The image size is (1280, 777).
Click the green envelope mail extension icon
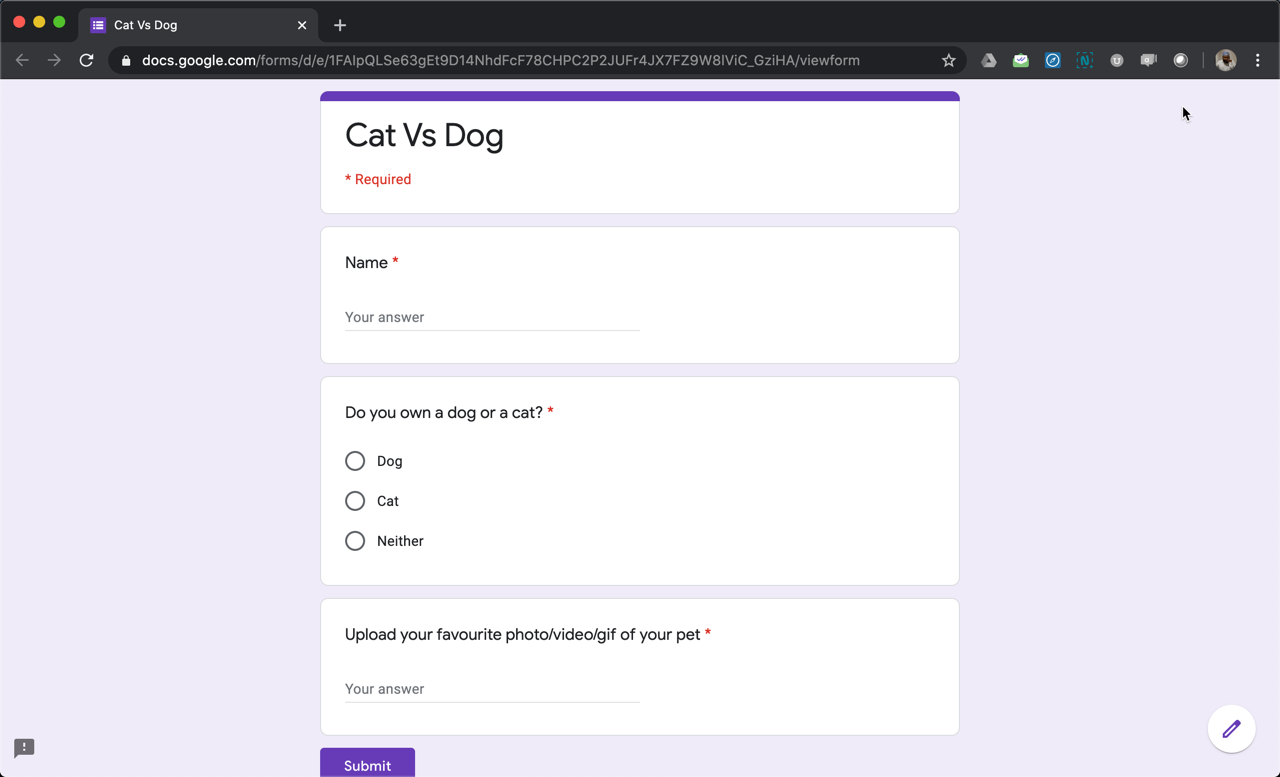[1020, 61]
